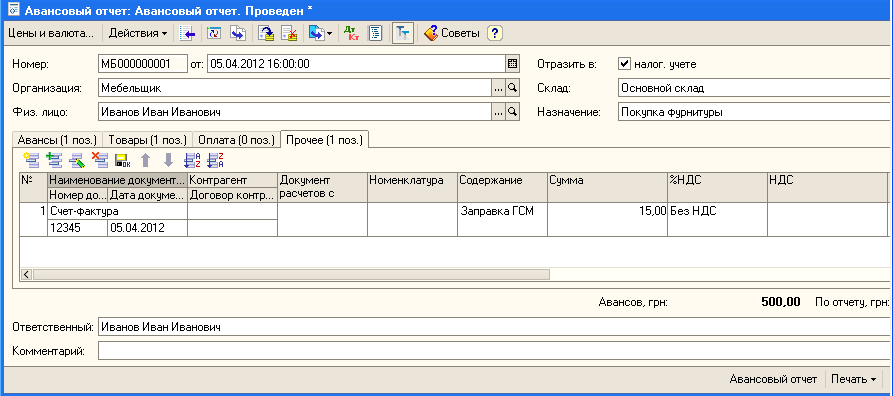Click Физ. лицо ellipsis select button
Viewport: 893px width, 396px height.
click(x=498, y=112)
